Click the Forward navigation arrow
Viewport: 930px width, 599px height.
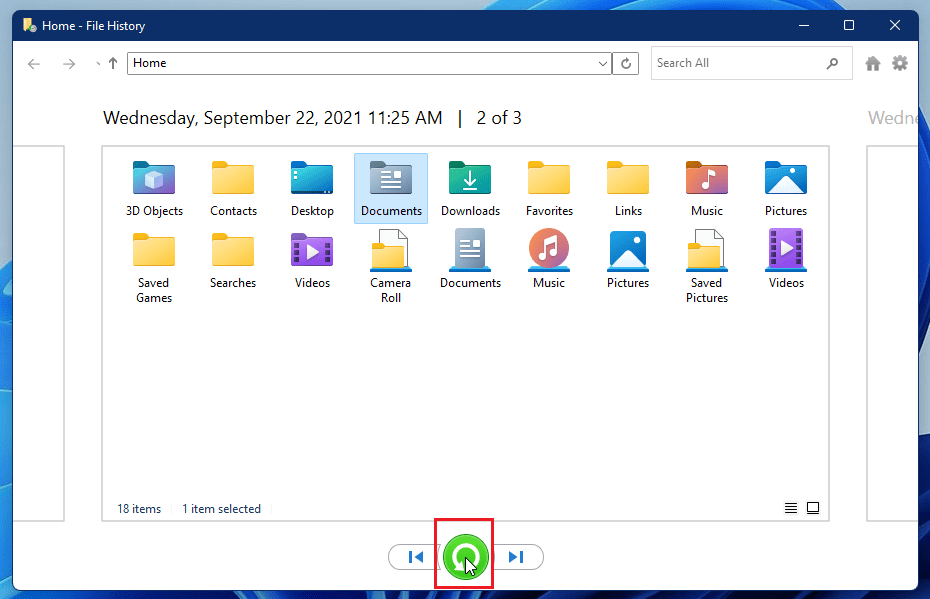click(69, 63)
